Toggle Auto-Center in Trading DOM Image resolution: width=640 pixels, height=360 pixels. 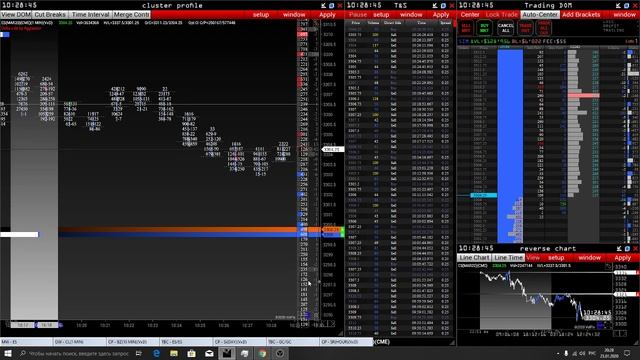[540, 14]
